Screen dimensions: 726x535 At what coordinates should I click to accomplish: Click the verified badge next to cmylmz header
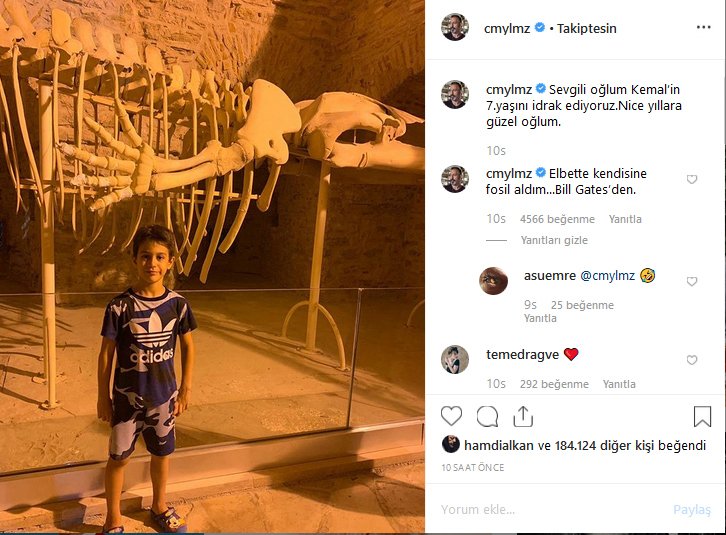pos(539,27)
